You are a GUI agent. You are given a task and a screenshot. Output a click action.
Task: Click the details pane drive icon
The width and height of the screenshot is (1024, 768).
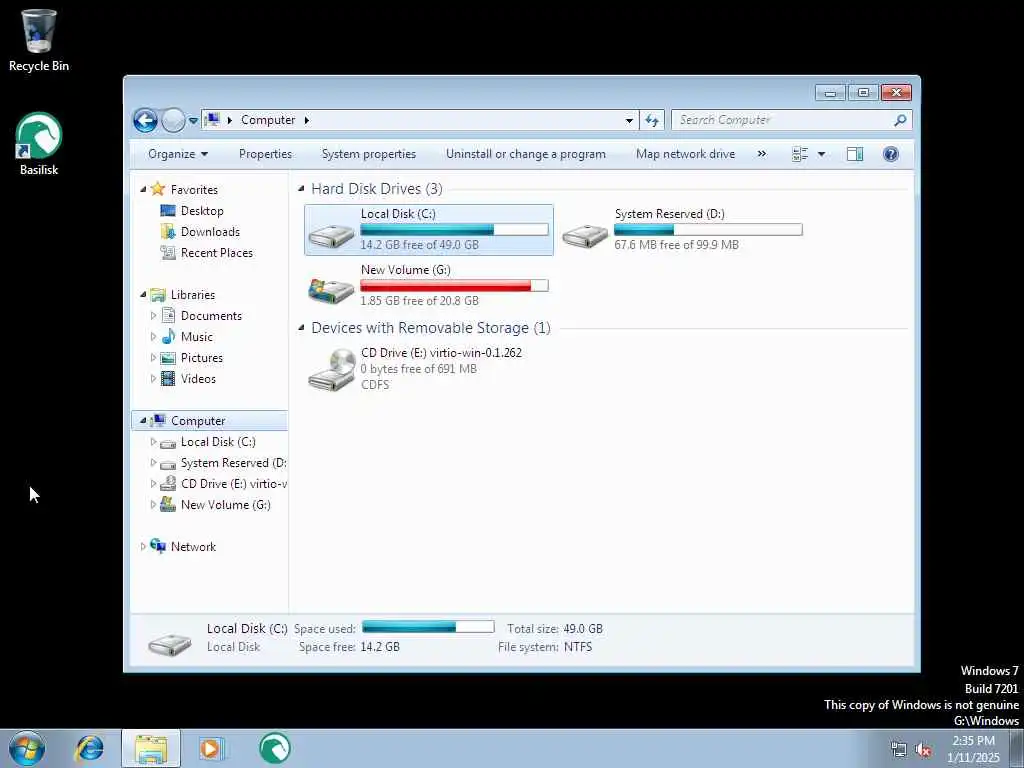(170, 643)
